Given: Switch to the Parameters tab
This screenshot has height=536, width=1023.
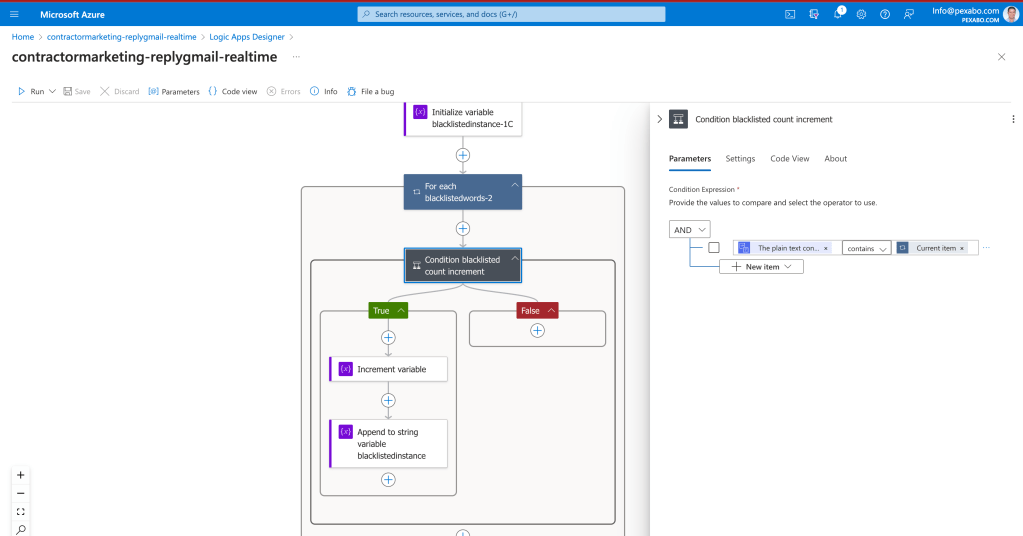Looking at the screenshot, I should tap(690, 158).
